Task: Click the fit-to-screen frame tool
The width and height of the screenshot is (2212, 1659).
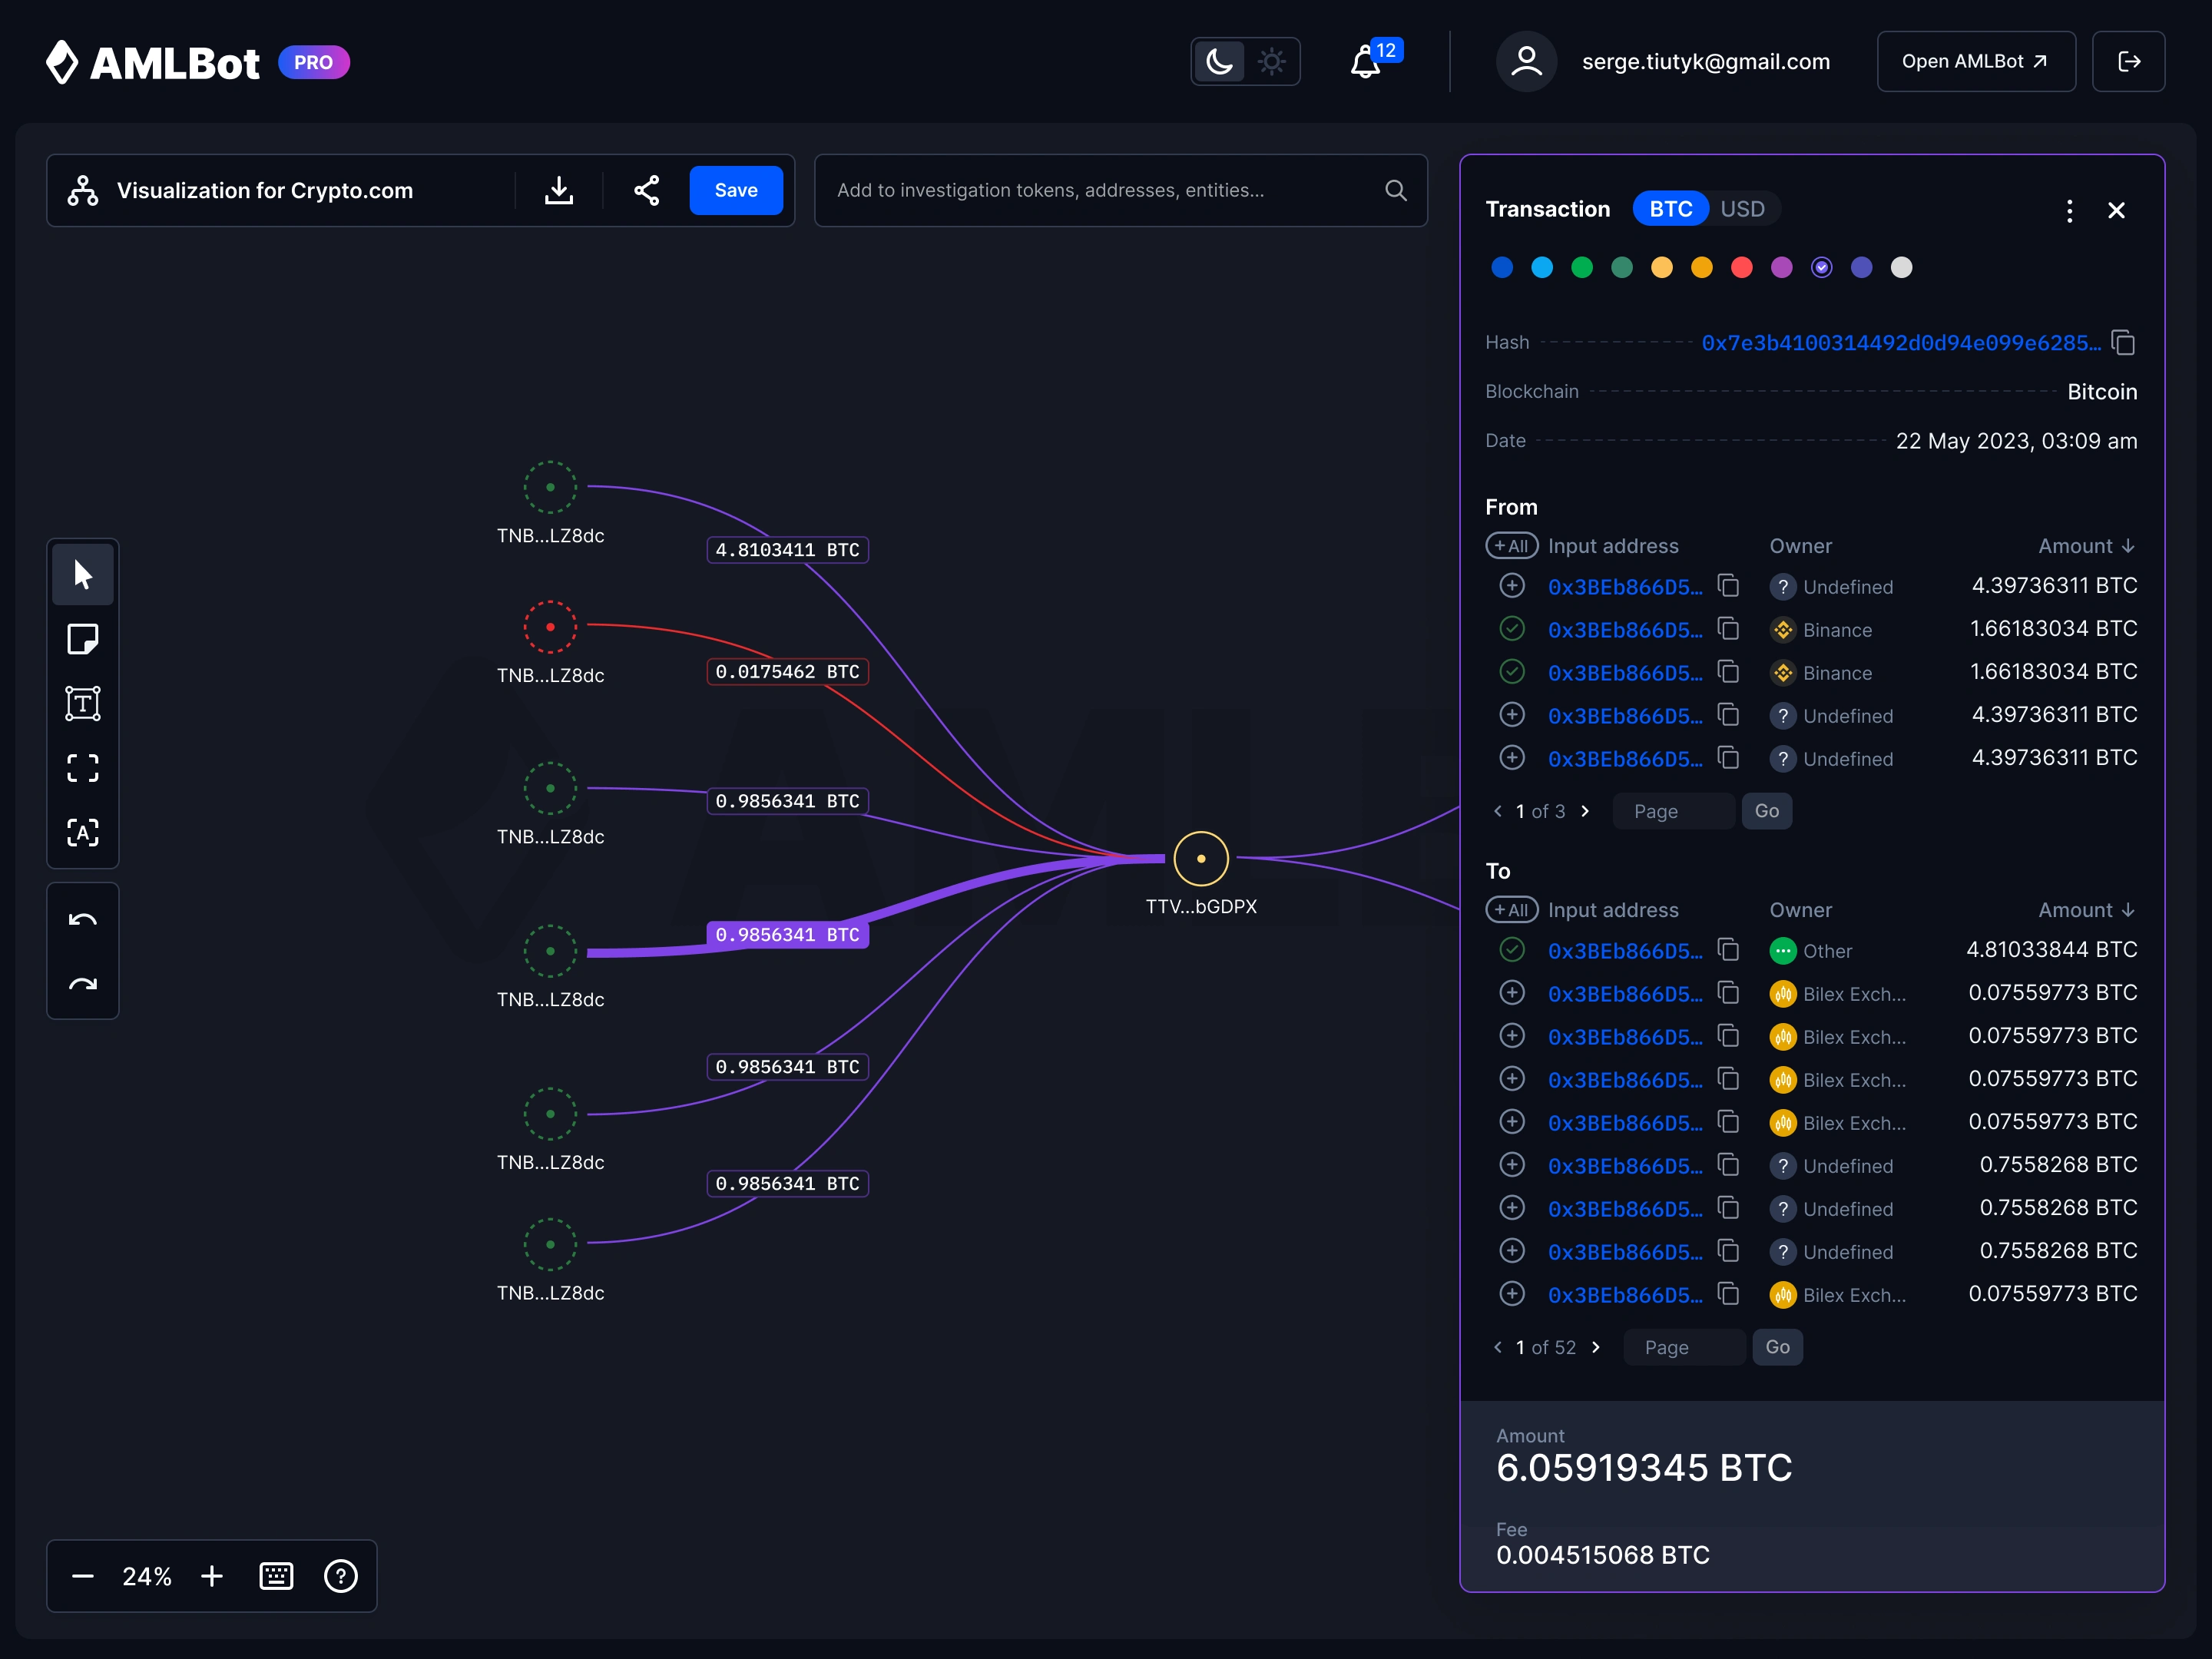Action: pyautogui.click(x=82, y=768)
